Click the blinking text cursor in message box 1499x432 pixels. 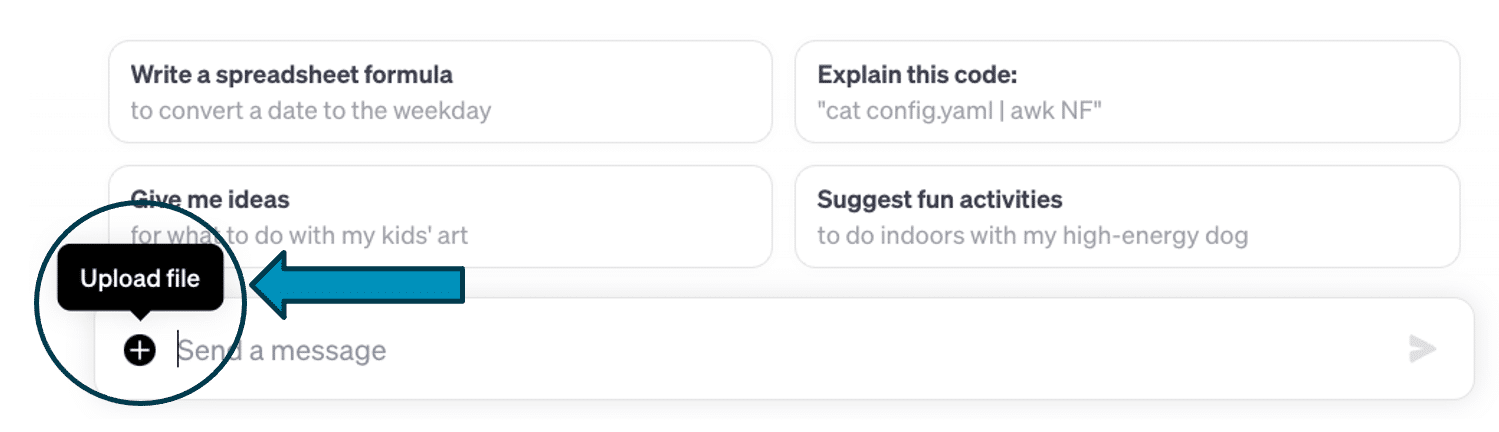[178, 350]
